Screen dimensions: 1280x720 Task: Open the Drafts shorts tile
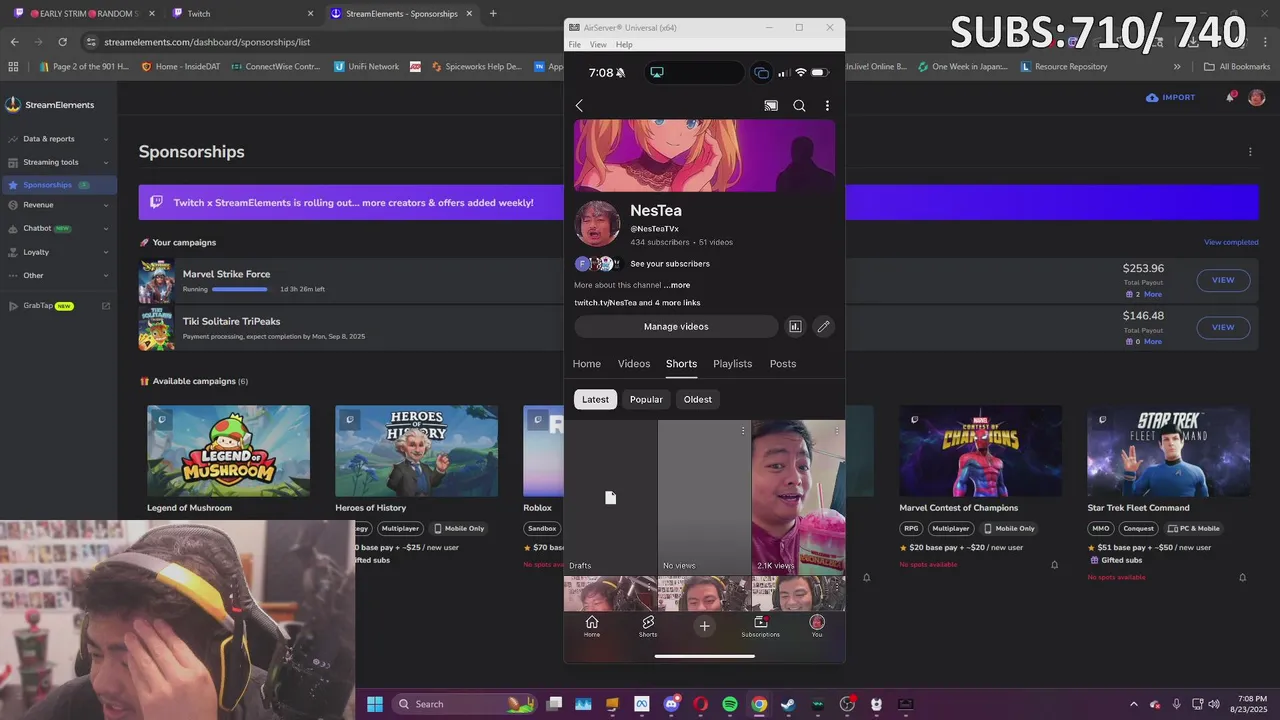[x=610, y=497]
